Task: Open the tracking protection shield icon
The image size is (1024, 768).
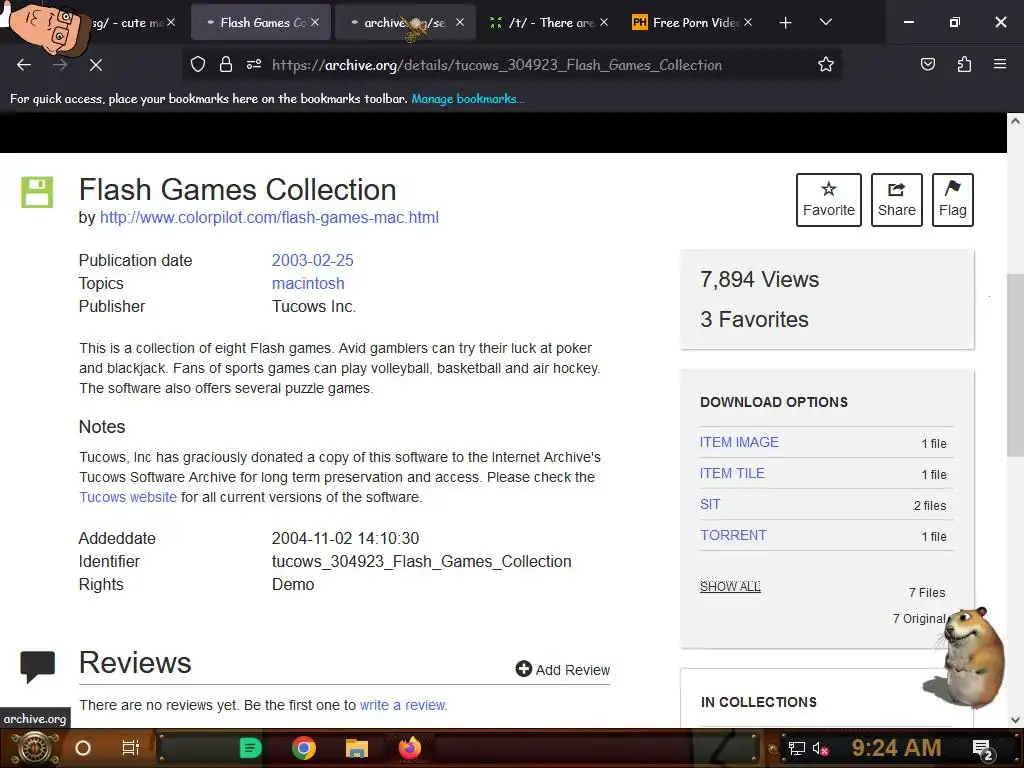Action: 198,64
